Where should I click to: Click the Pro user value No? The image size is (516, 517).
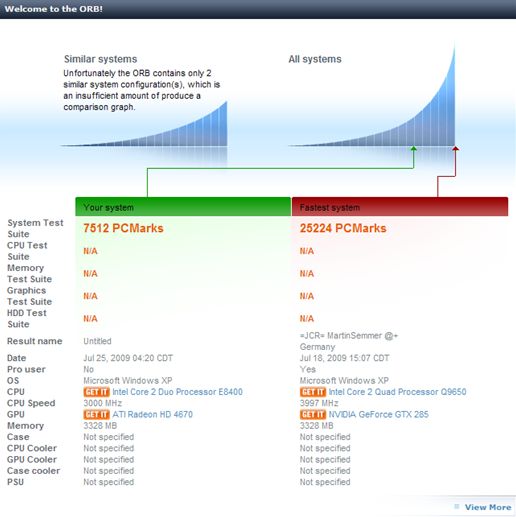point(88,369)
